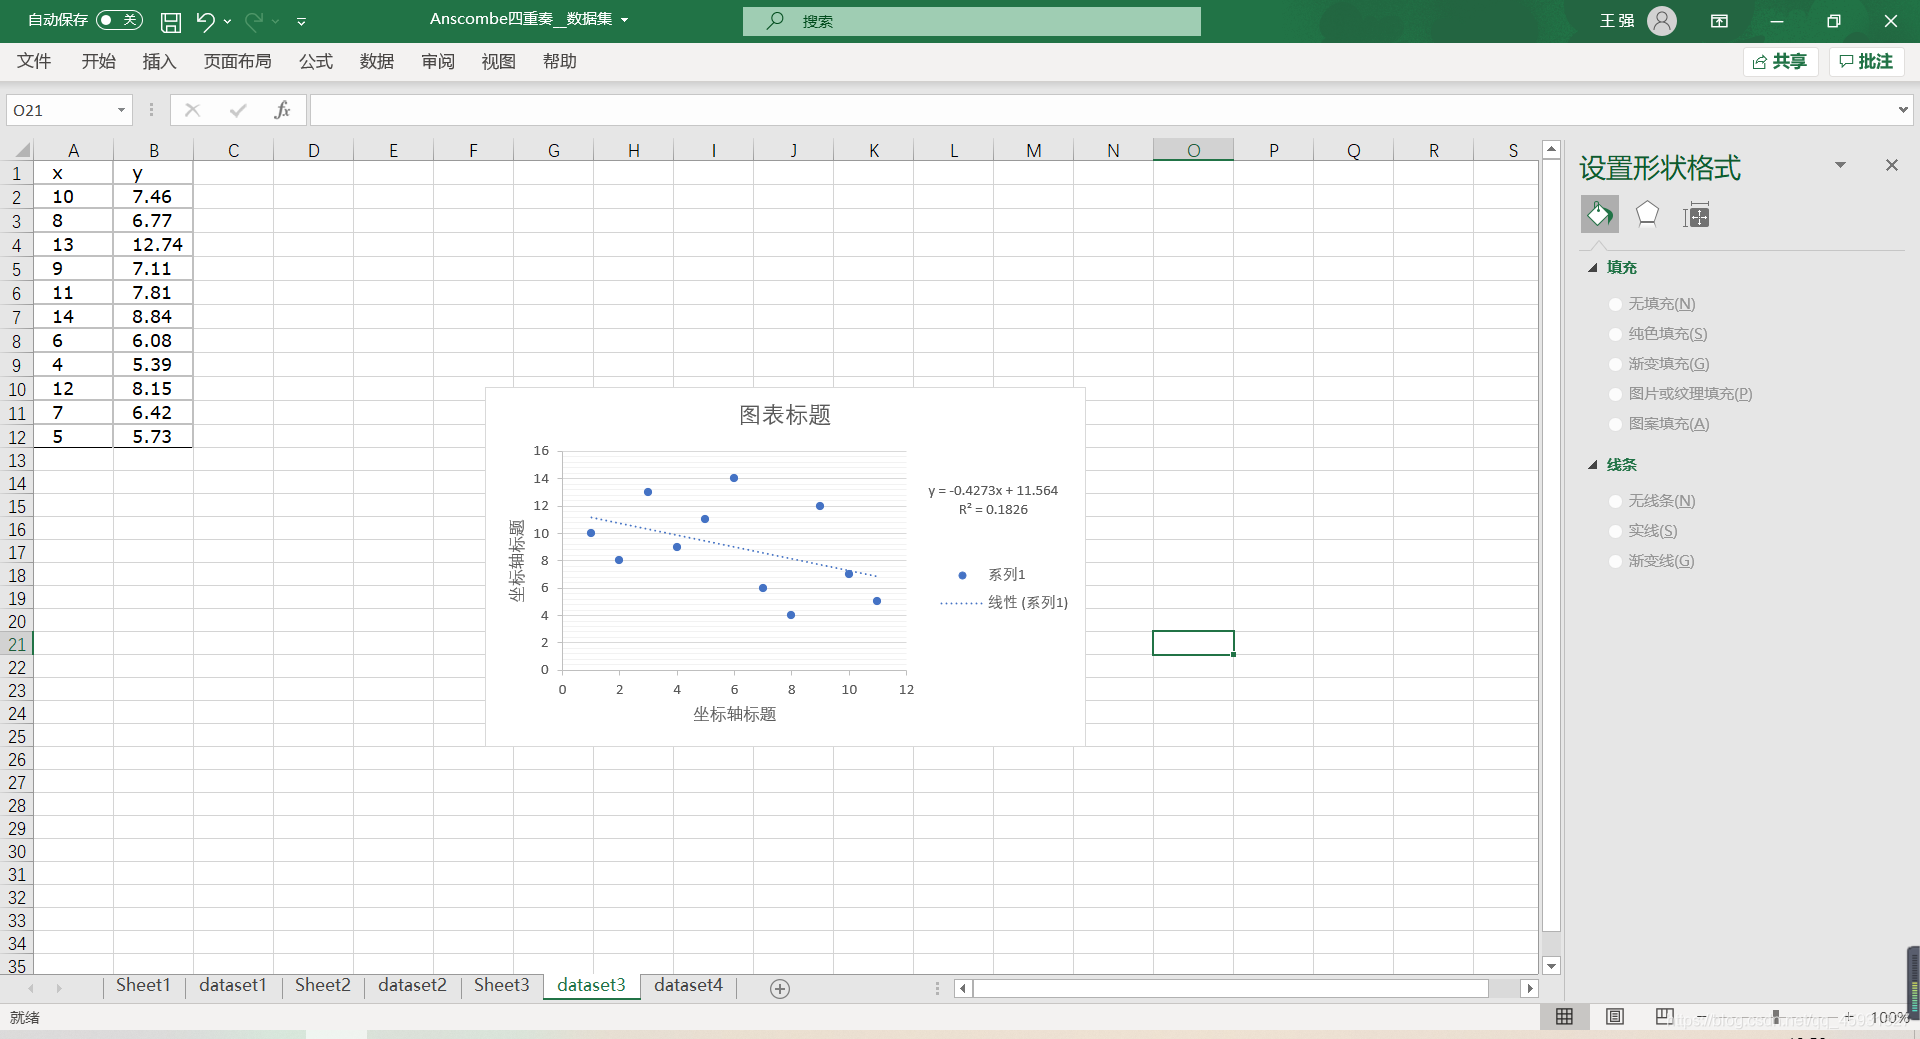Collapse the 线条 section

coord(1593,465)
